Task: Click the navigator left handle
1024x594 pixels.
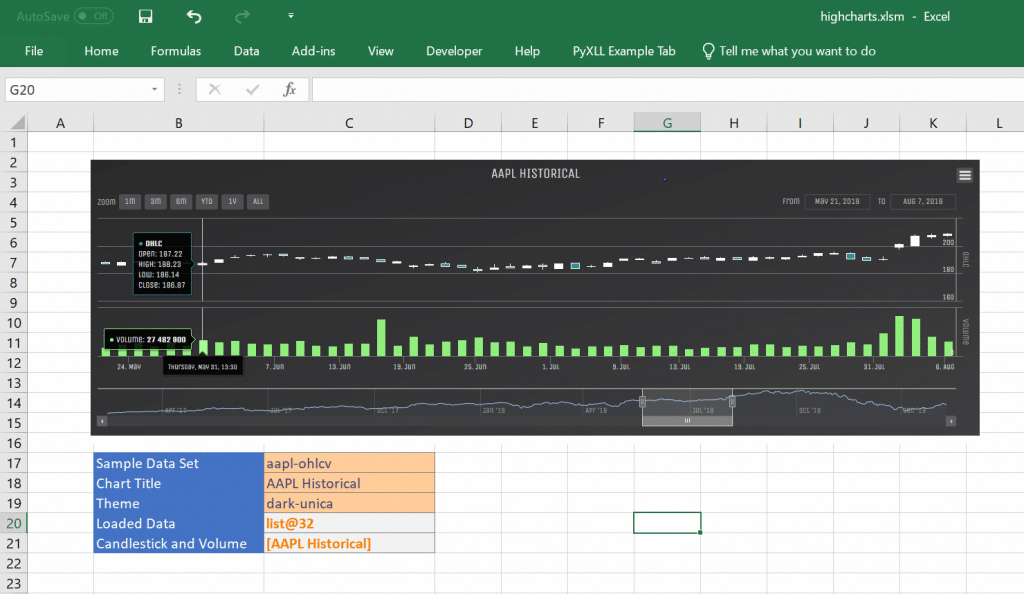Action: click(643, 401)
